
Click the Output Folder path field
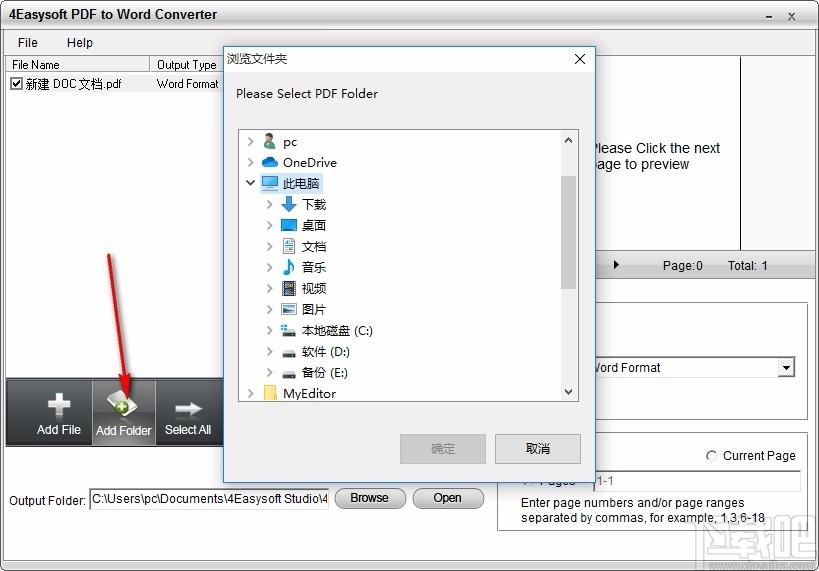tap(209, 499)
